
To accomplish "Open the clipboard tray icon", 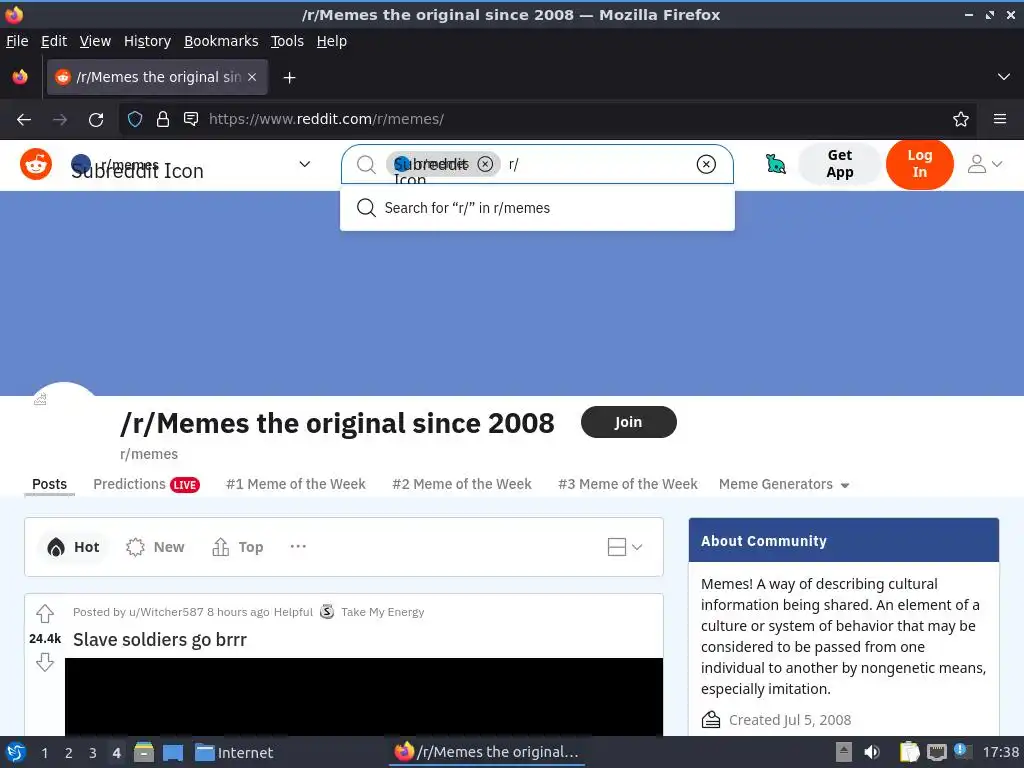I will (909, 752).
